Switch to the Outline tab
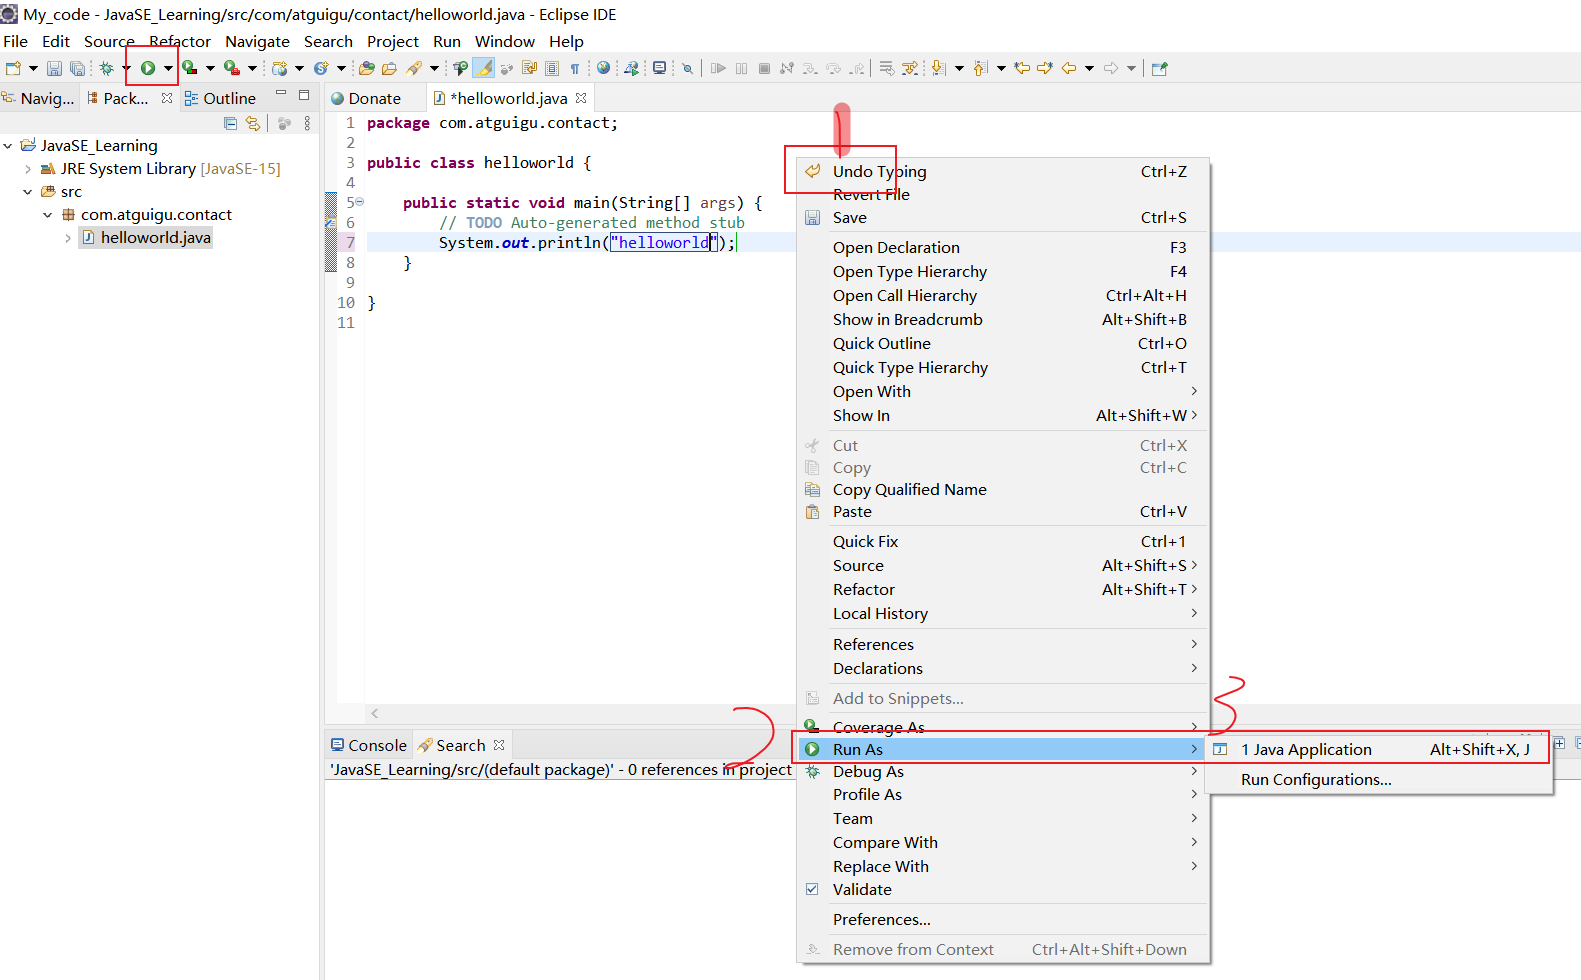This screenshot has height=980, width=1581. 220,98
